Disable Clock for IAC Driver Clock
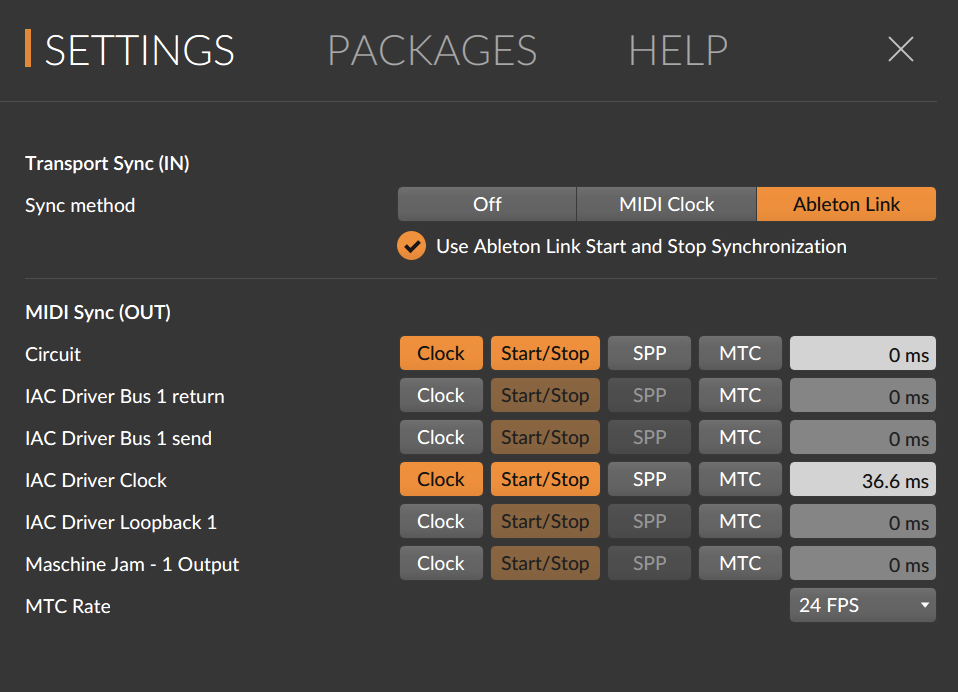Image resolution: width=958 pixels, height=692 pixels. (x=441, y=479)
